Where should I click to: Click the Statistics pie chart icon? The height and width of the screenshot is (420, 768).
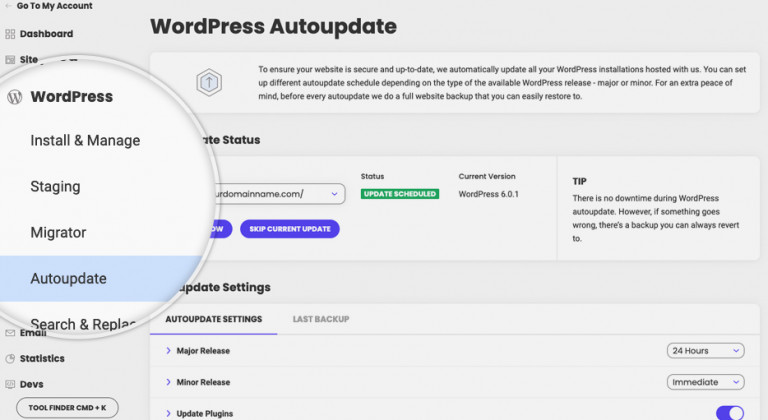tap(10, 359)
